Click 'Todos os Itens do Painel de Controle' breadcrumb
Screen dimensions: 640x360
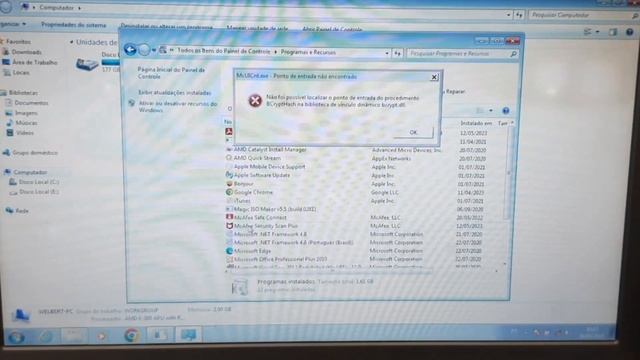pyautogui.click(x=223, y=51)
